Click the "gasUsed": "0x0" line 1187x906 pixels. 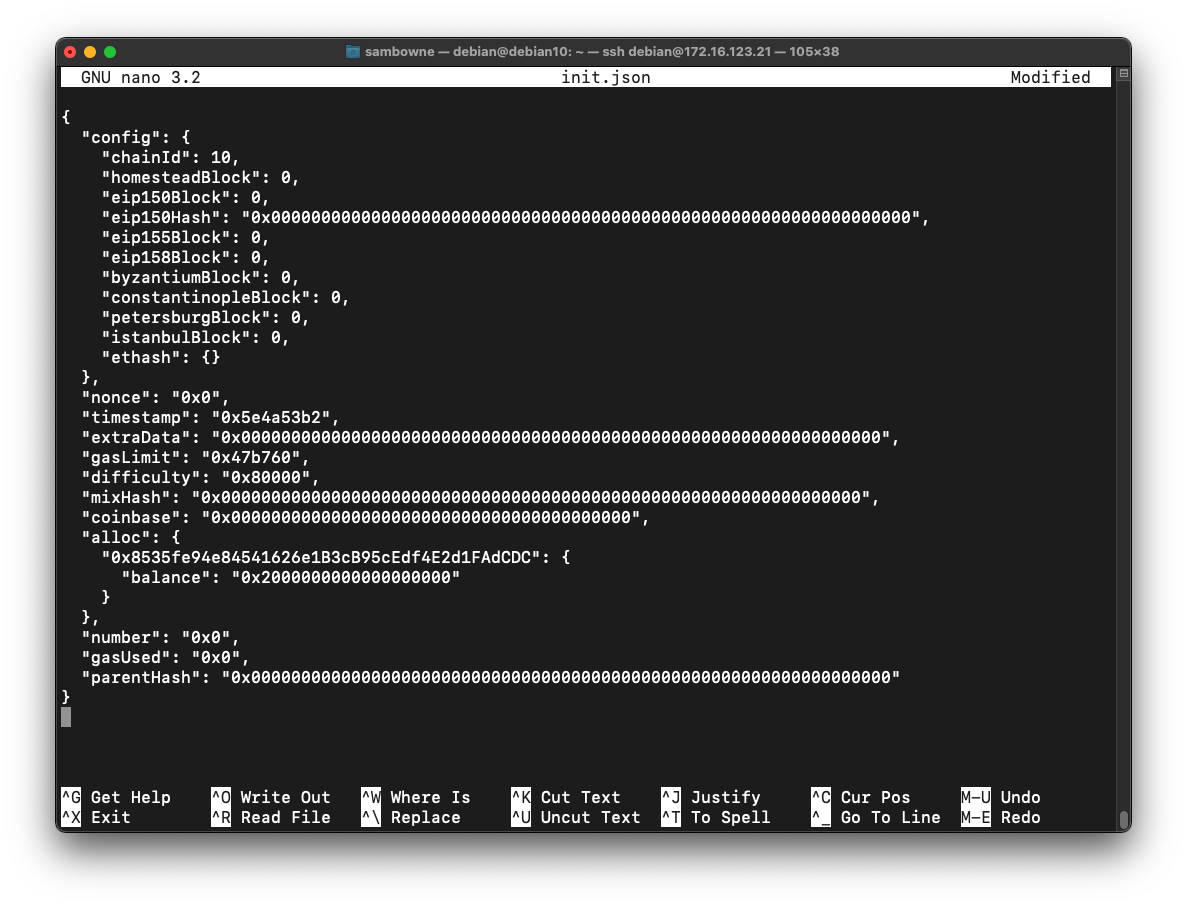click(x=166, y=658)
